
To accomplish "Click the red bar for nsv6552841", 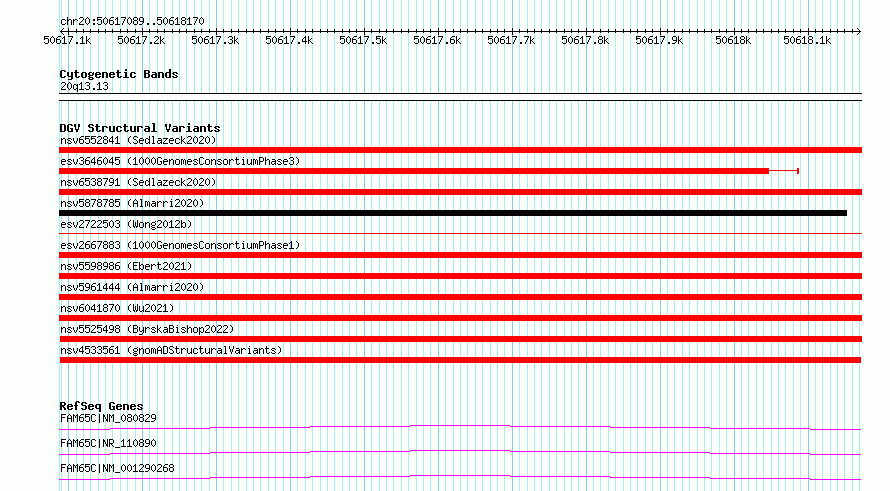I will 460,150.
